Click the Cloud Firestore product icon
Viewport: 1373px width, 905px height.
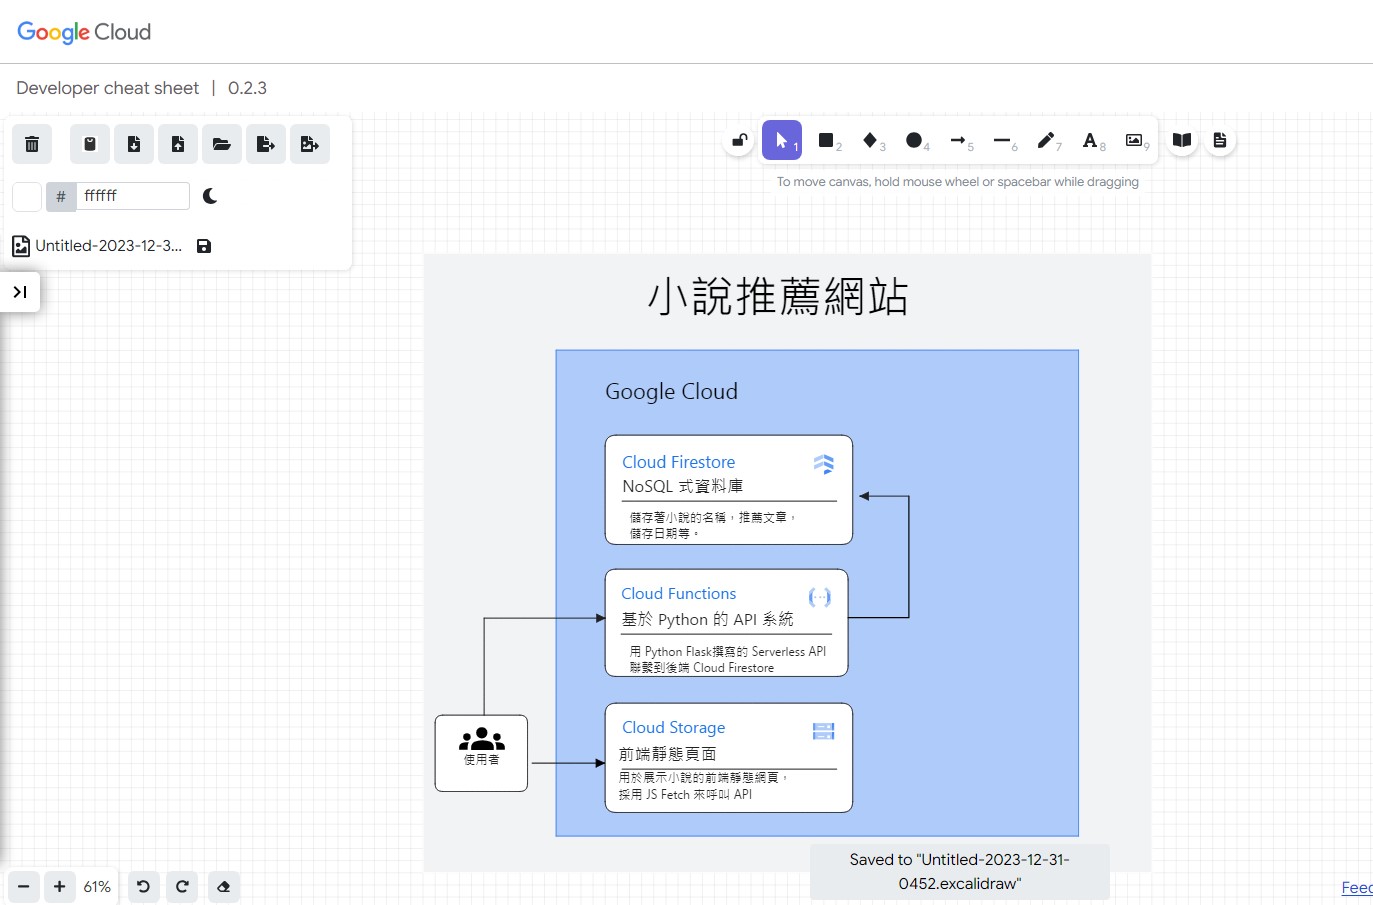coord(824,464)
